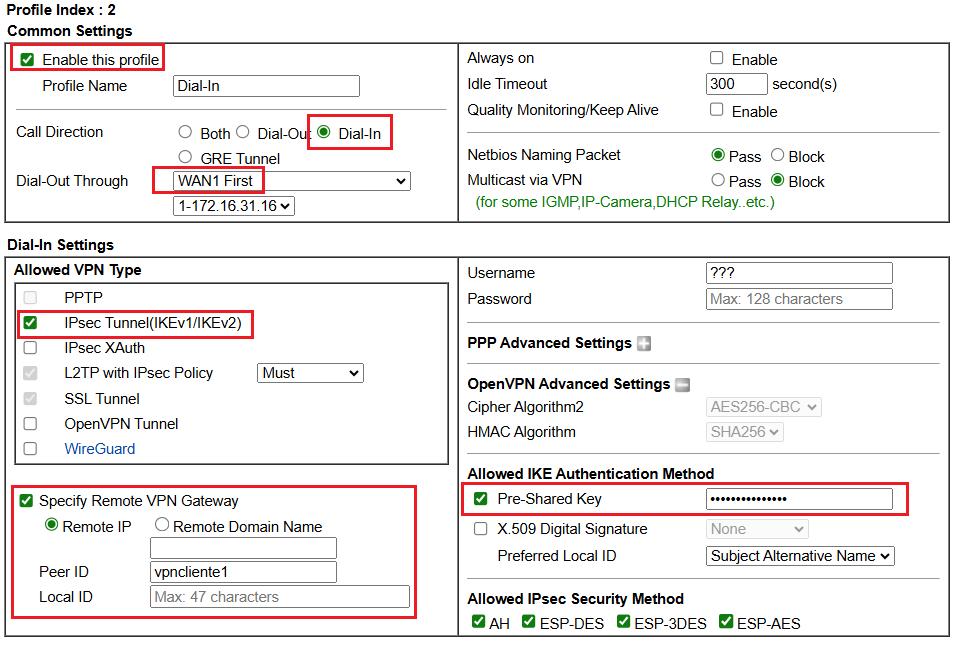Screen dimensions: 966x647
Task: Click the Profile Name field
Action: (x=266, y=86)
